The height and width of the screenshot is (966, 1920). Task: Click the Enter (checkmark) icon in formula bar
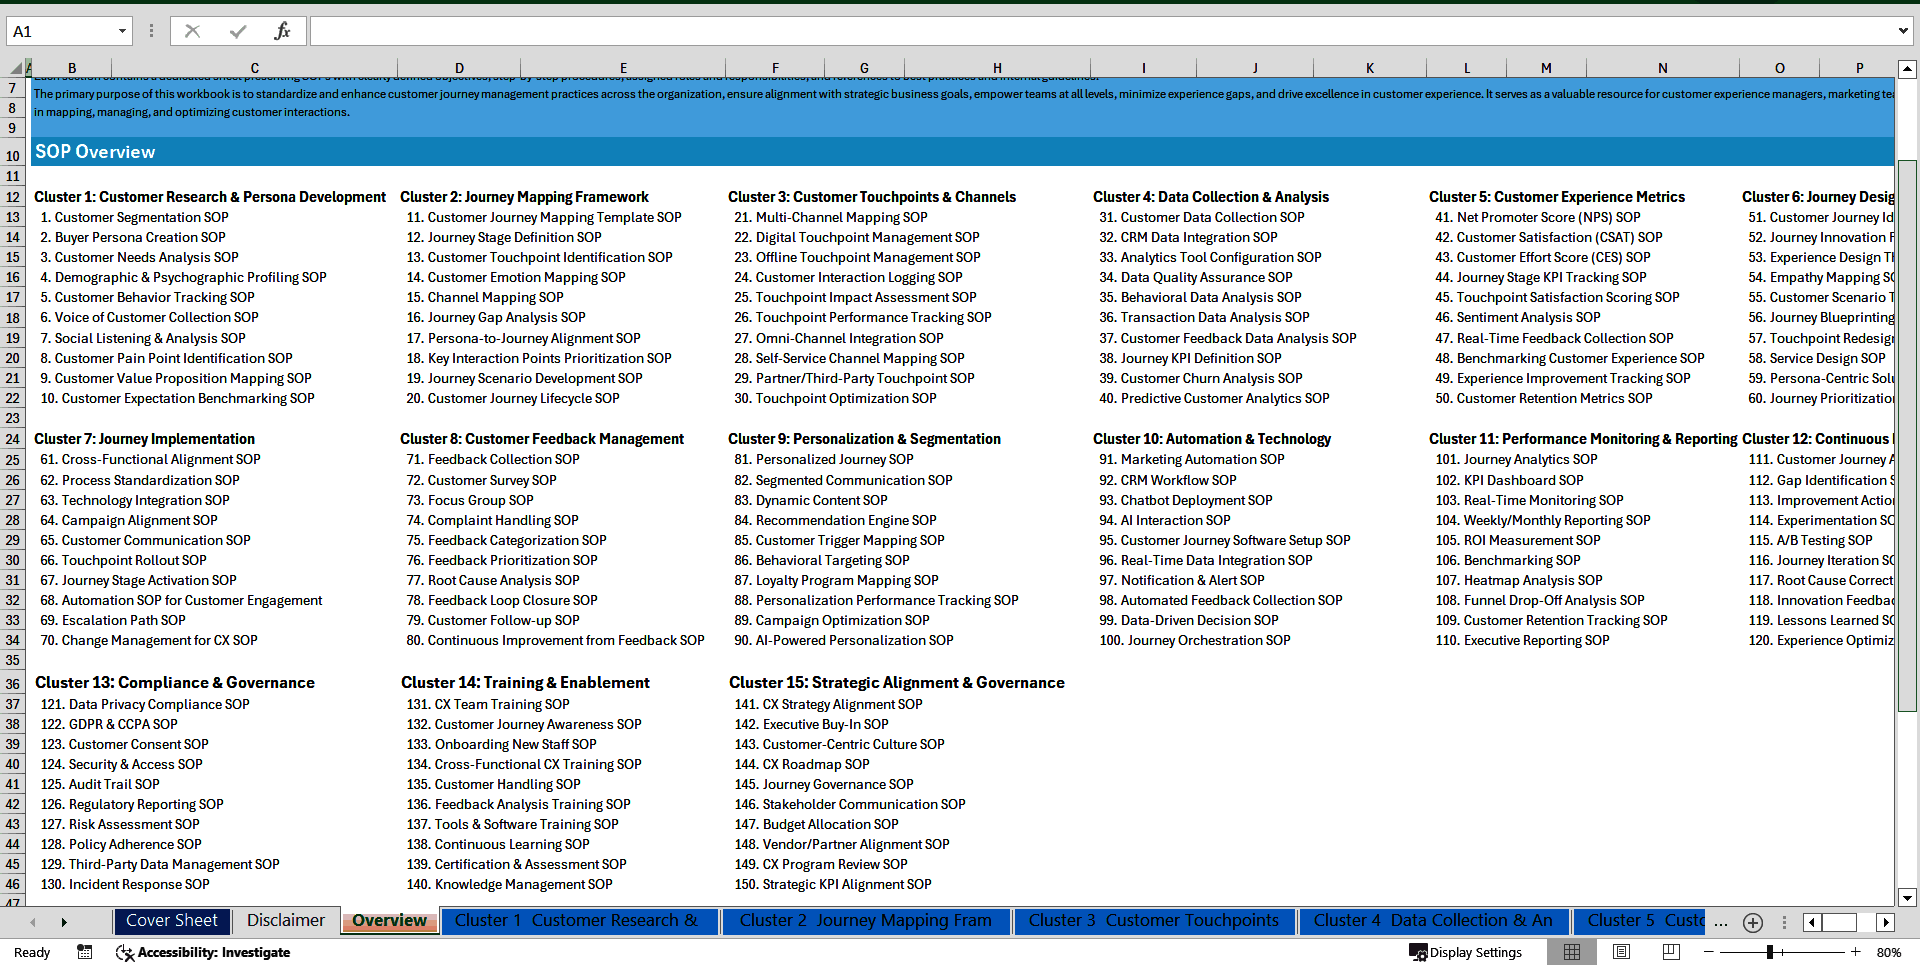click(237, 30)
